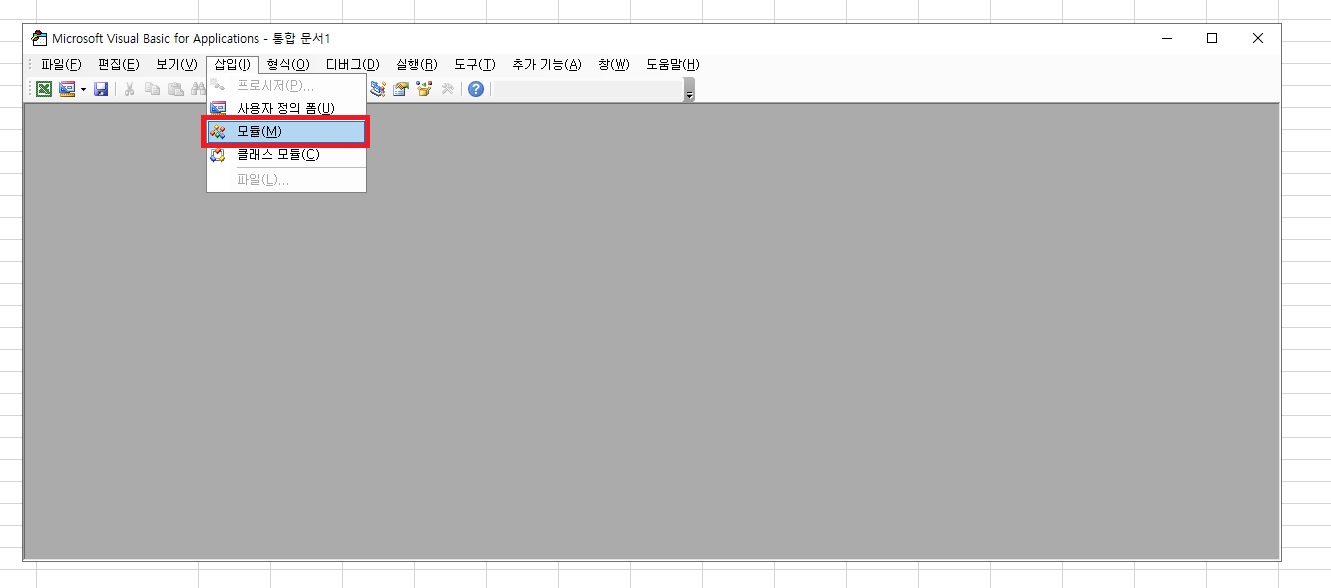This screenshot has width=1331, height=588.
Task: Click the View Microsoft Excel icon
Action: [x=44, y=89]
